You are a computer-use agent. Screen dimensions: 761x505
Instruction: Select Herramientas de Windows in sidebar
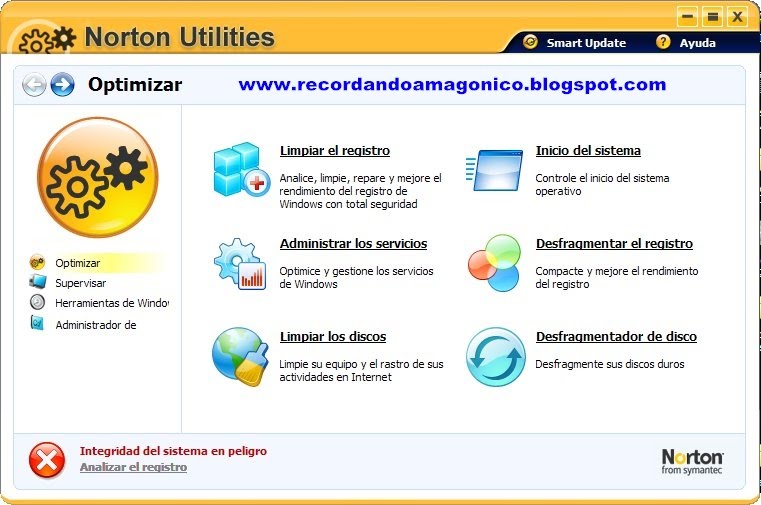coord(112,303)
